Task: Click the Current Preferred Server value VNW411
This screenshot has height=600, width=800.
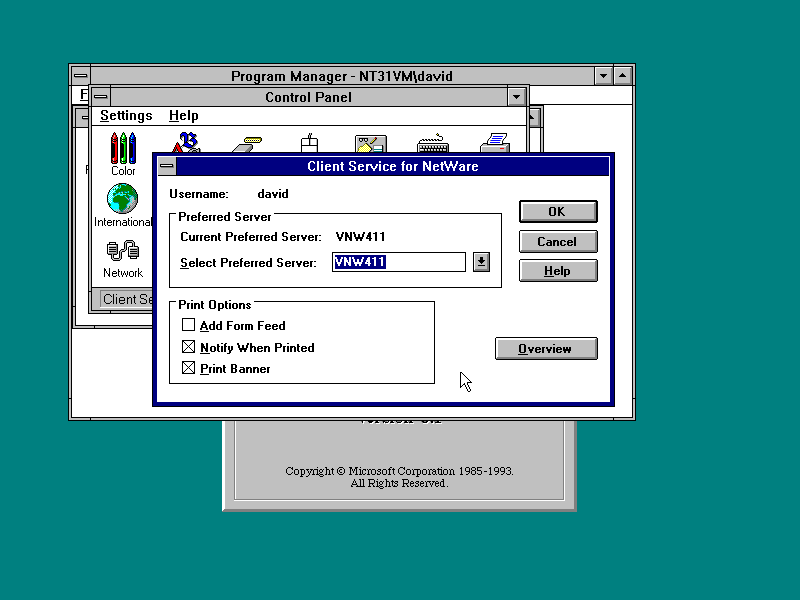Action: coord(360,237)
